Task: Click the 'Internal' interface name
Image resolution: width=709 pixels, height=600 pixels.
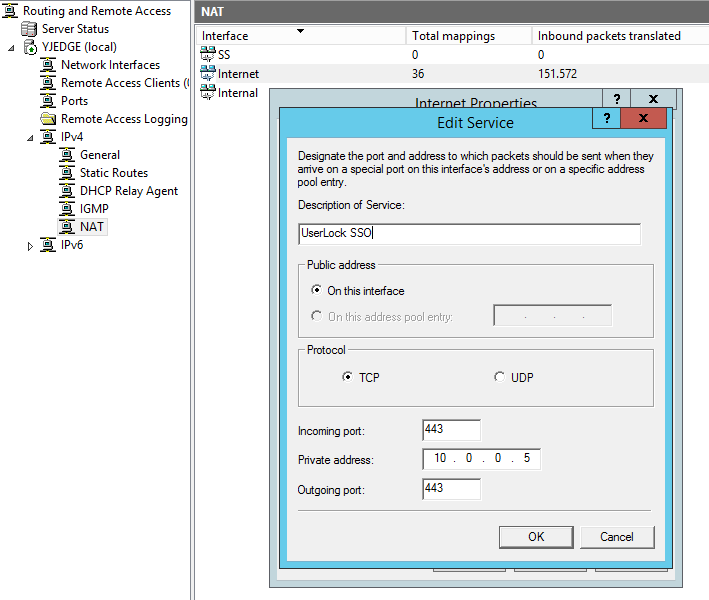Action: (x=238, y=93)
